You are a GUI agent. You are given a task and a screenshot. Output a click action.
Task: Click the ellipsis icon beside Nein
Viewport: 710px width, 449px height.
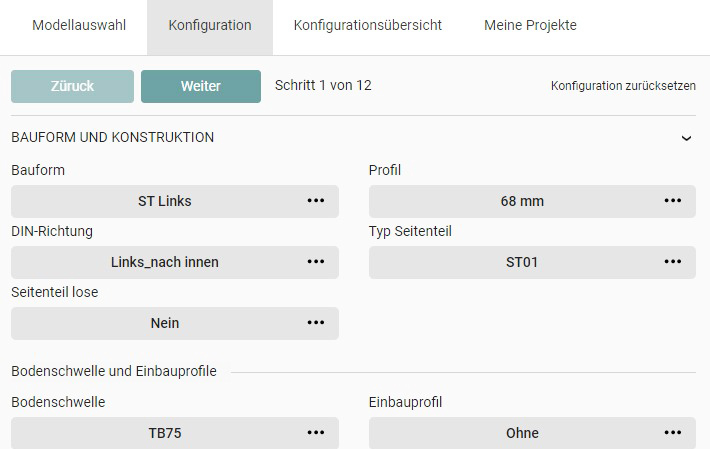pos(316,323)
